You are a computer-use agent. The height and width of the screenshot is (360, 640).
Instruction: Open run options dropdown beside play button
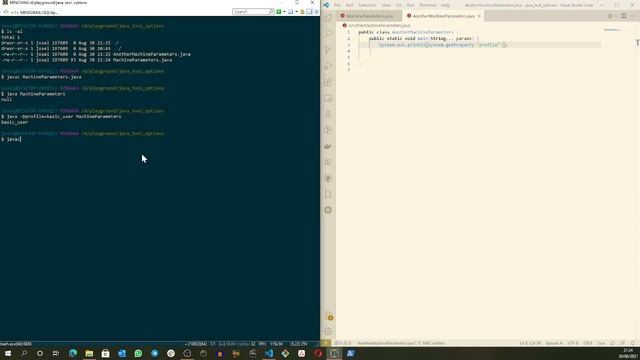(x=616, y=16)
